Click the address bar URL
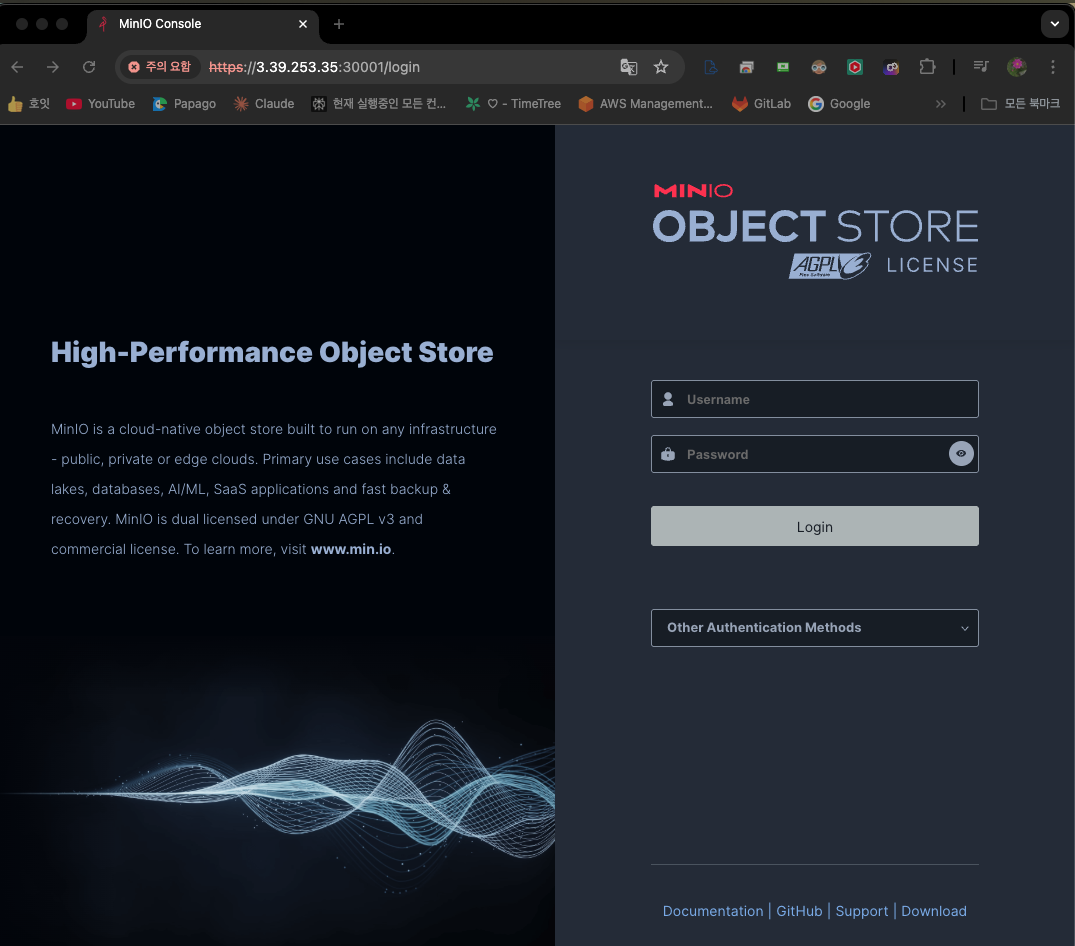This screenshot has width=1075, height=946. click(x=314, y=67)
